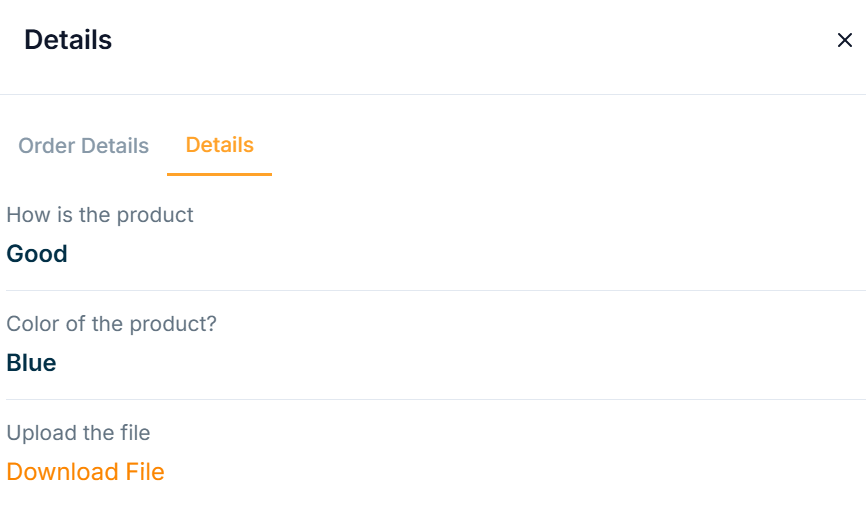Click the product color answer 'Blue'
Screen dimensions: 866x517
pyautogui.click(x=31, y=363)
